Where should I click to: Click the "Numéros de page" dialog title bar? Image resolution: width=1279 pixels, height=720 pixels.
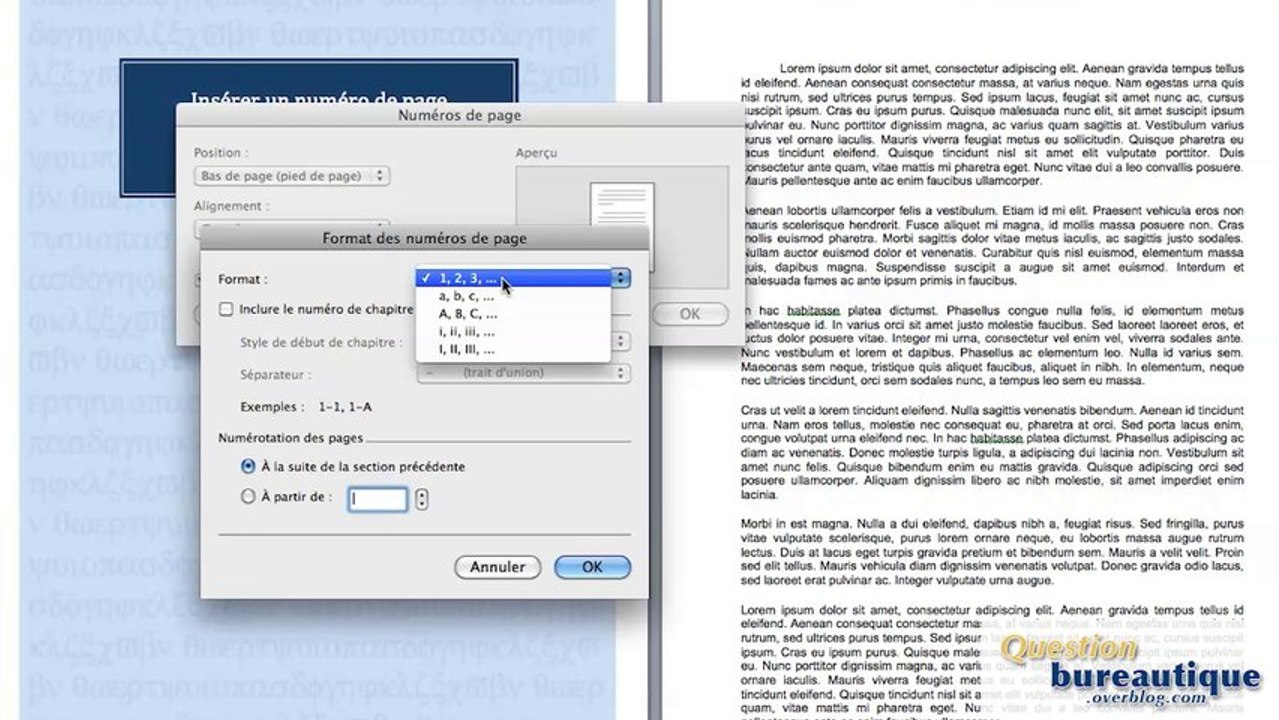pyautogui.click(x=459, y=116)
